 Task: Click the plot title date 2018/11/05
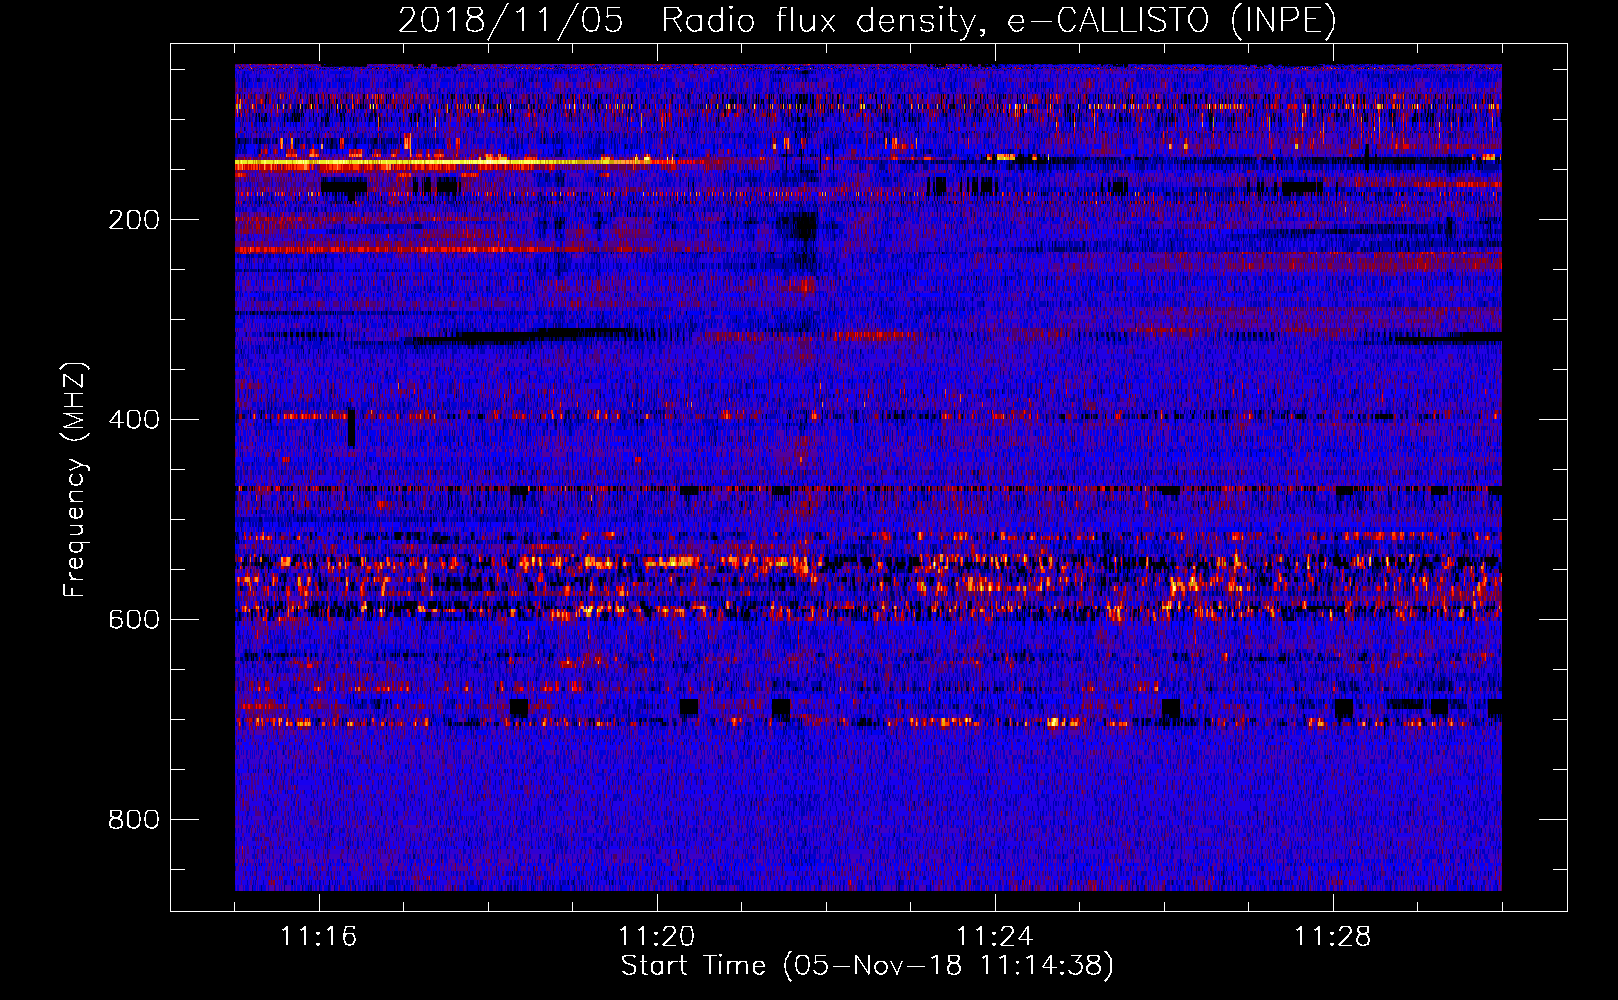(x=511, y=21)
